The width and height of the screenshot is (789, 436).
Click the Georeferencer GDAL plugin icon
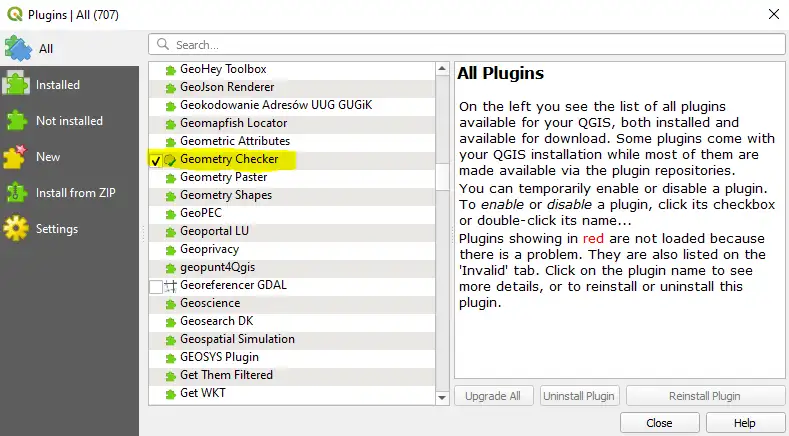(170, 286)
